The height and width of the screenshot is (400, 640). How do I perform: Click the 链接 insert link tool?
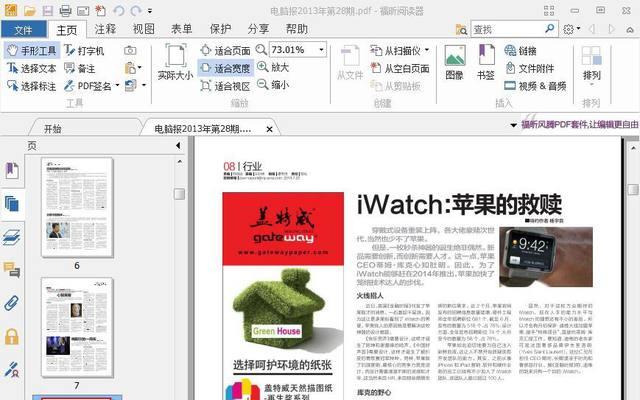520,51
